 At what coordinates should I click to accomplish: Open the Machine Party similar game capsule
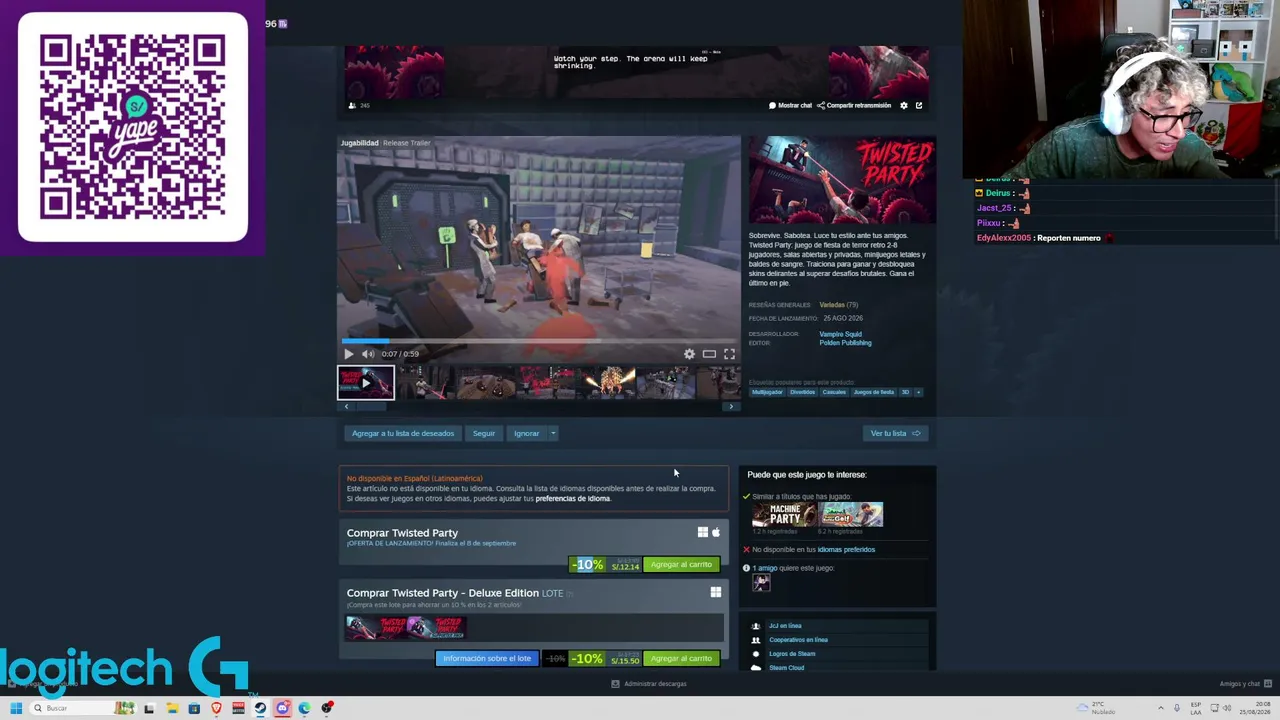pyautogui.click(x=784, y=515)
